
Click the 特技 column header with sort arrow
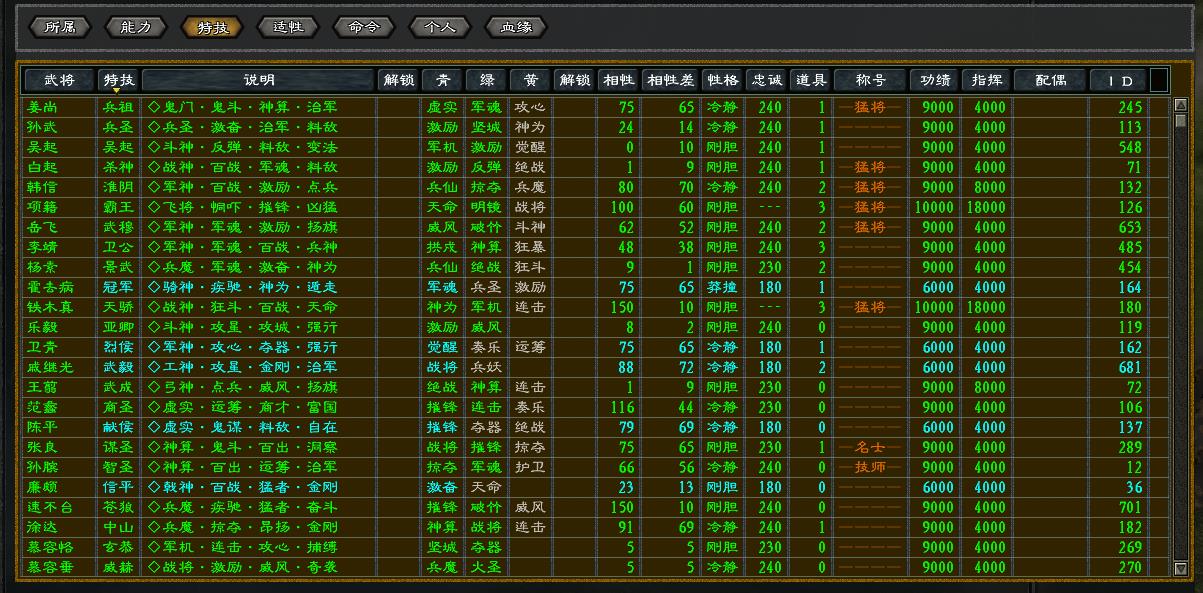click(119, 80)
